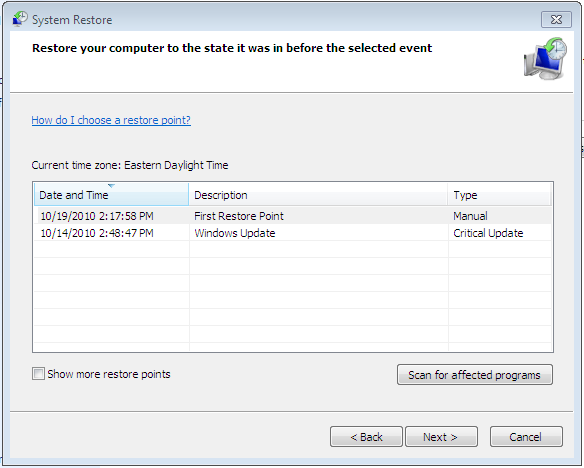Click the 'Manual' type cell

(x=470, y=216)
